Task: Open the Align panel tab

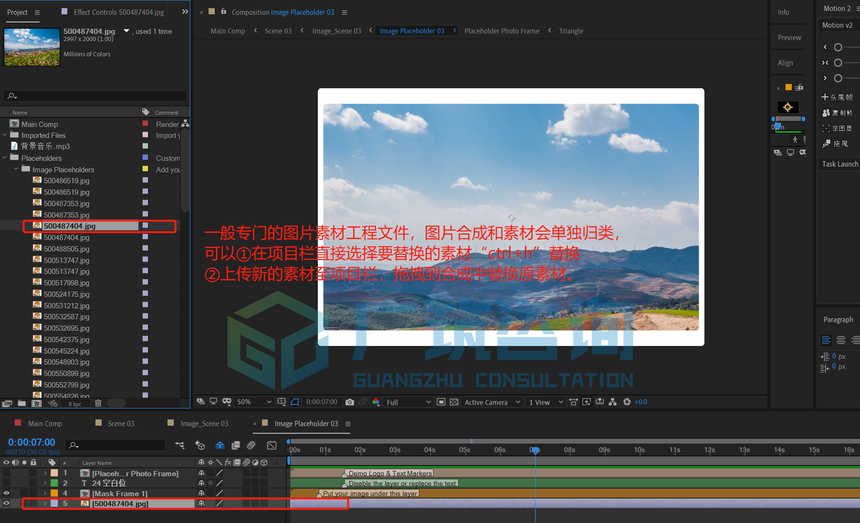Action: pyautogui.click(x=785, y=62)
